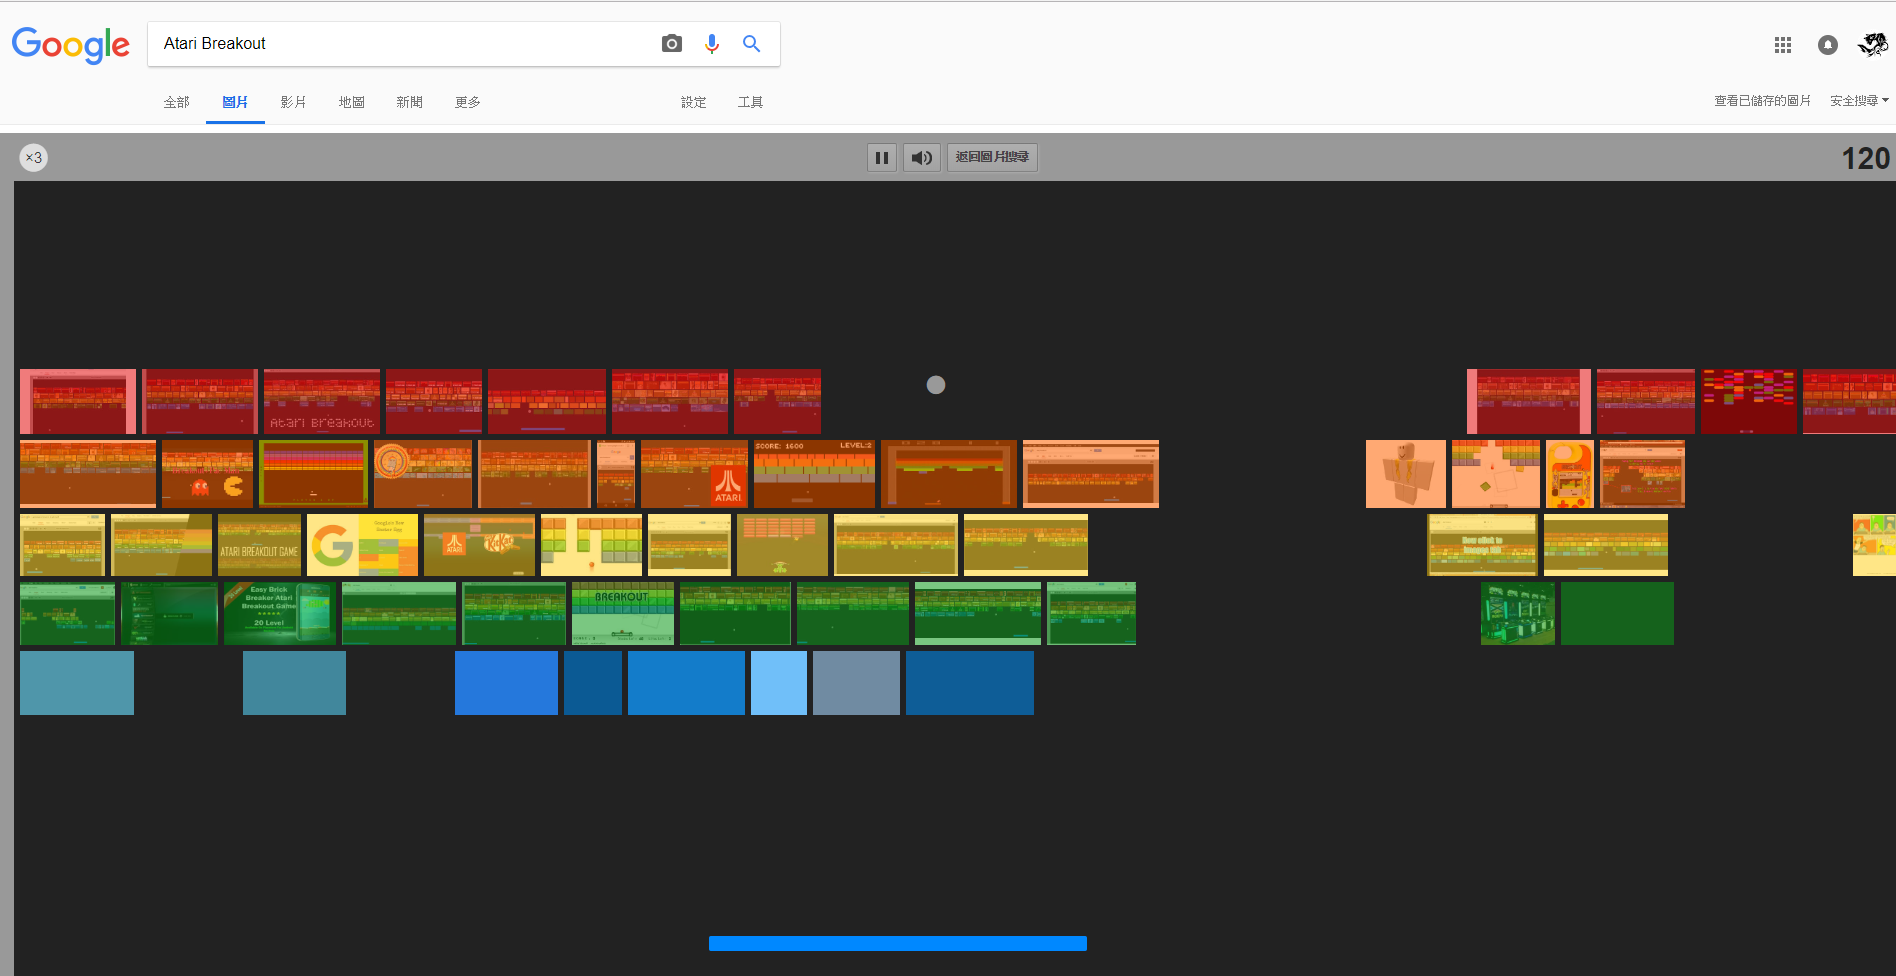
Task: Click red brick labeled Atari Breakout
Action: [x=322, y=401]
